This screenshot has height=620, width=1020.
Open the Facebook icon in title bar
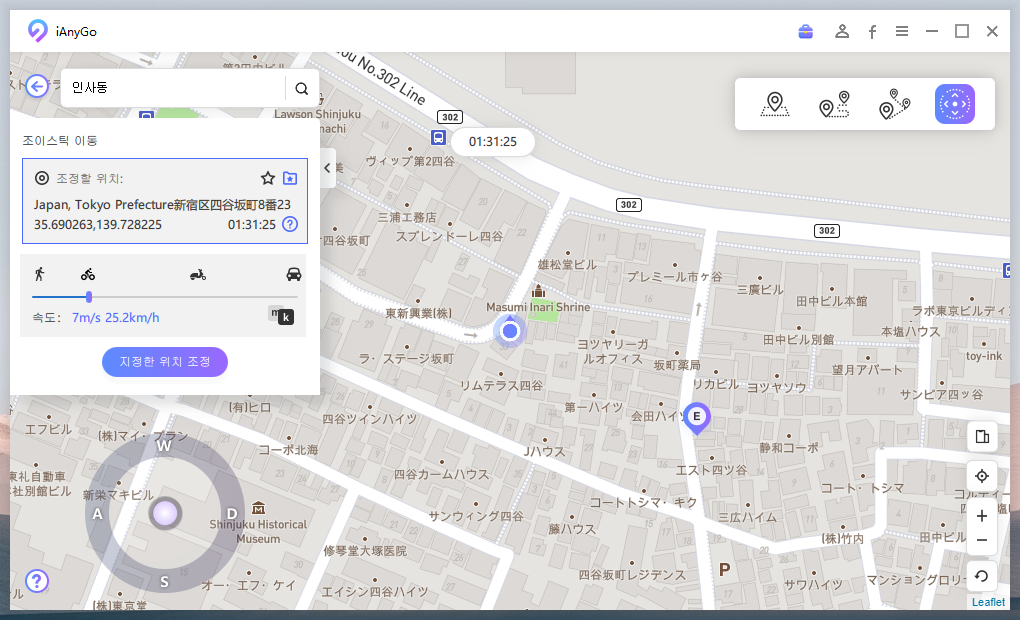tap(872, 32)
